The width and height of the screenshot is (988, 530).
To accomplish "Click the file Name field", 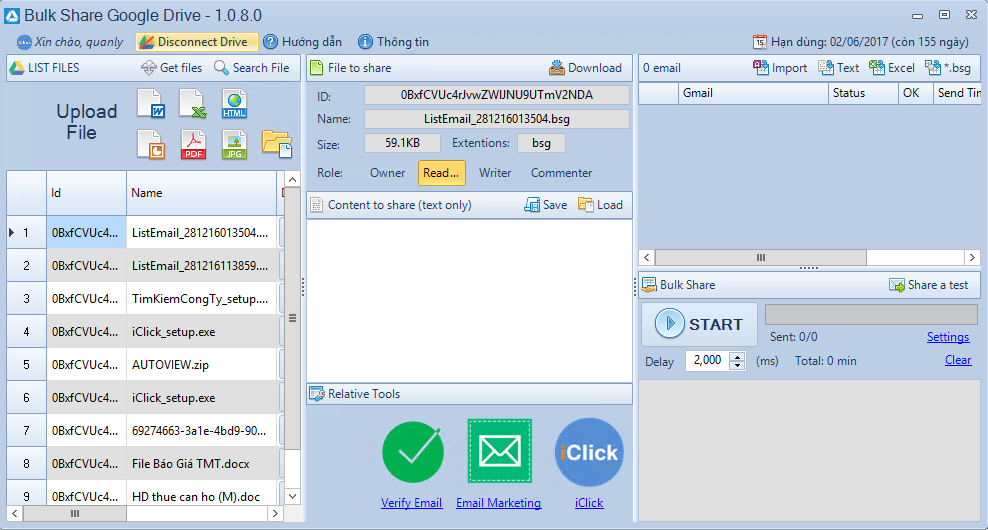I will point(497,119).
